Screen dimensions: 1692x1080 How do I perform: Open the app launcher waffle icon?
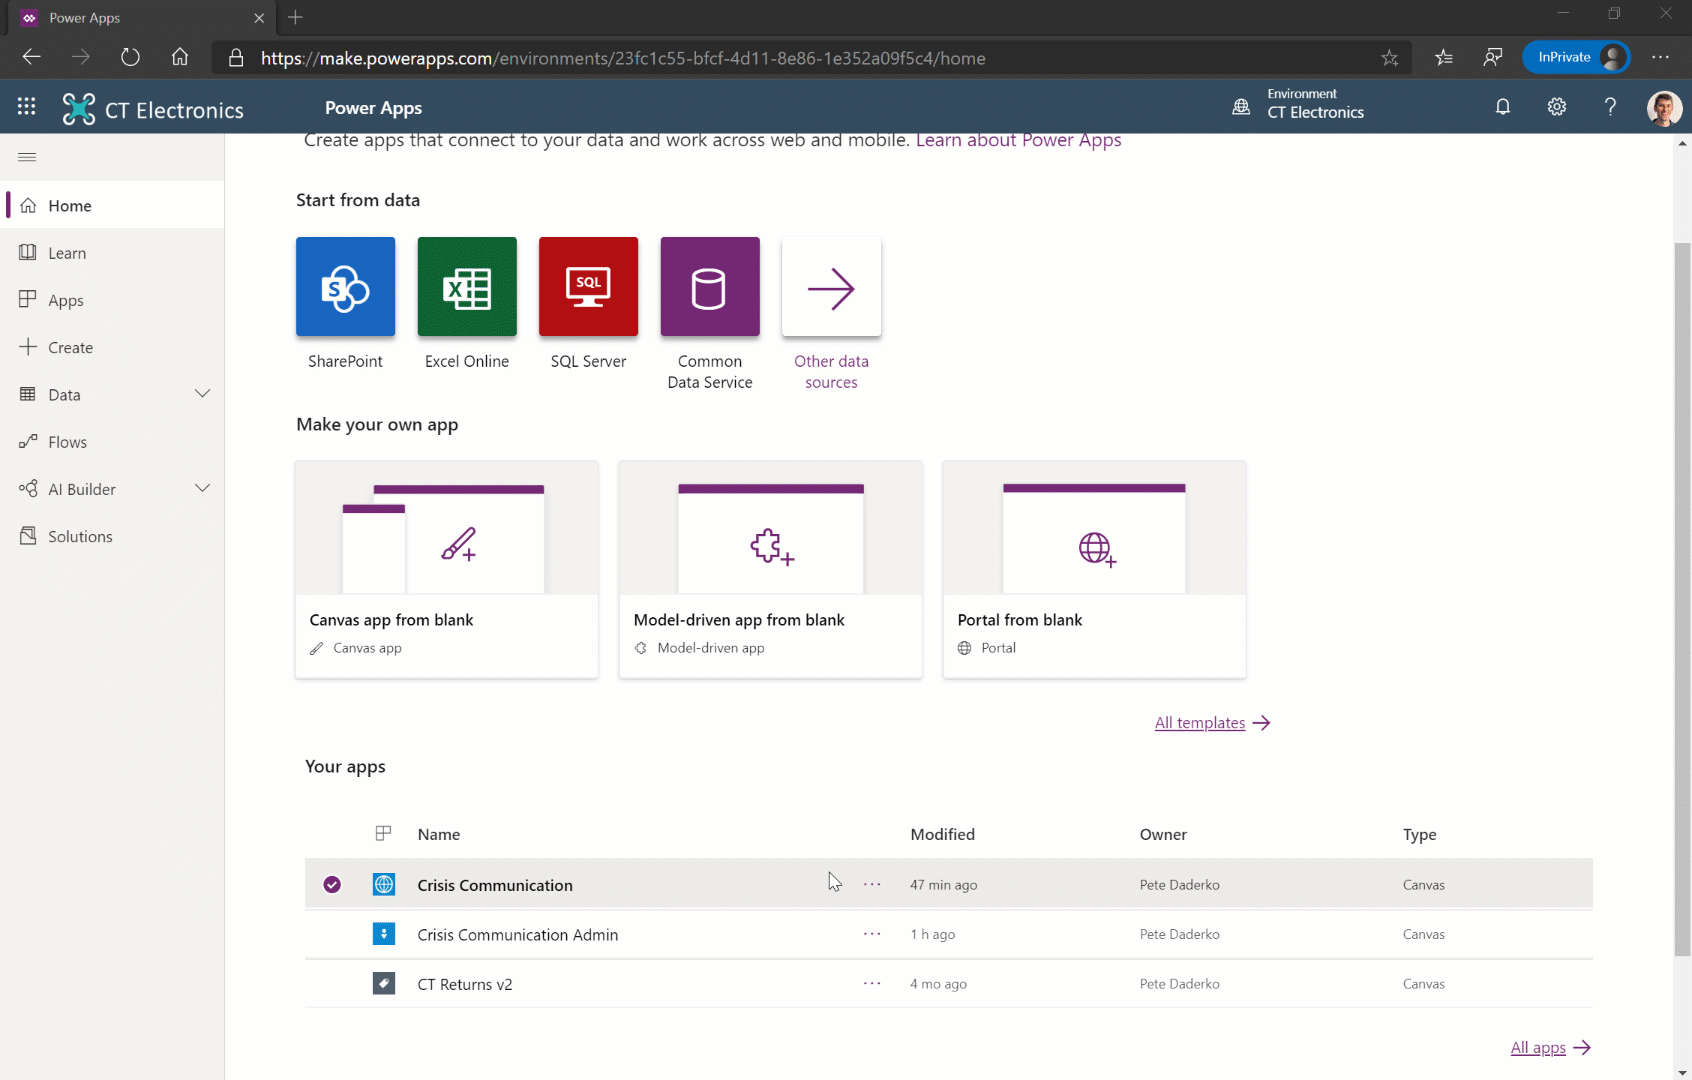pyautogui.click(x=27, y=107)
